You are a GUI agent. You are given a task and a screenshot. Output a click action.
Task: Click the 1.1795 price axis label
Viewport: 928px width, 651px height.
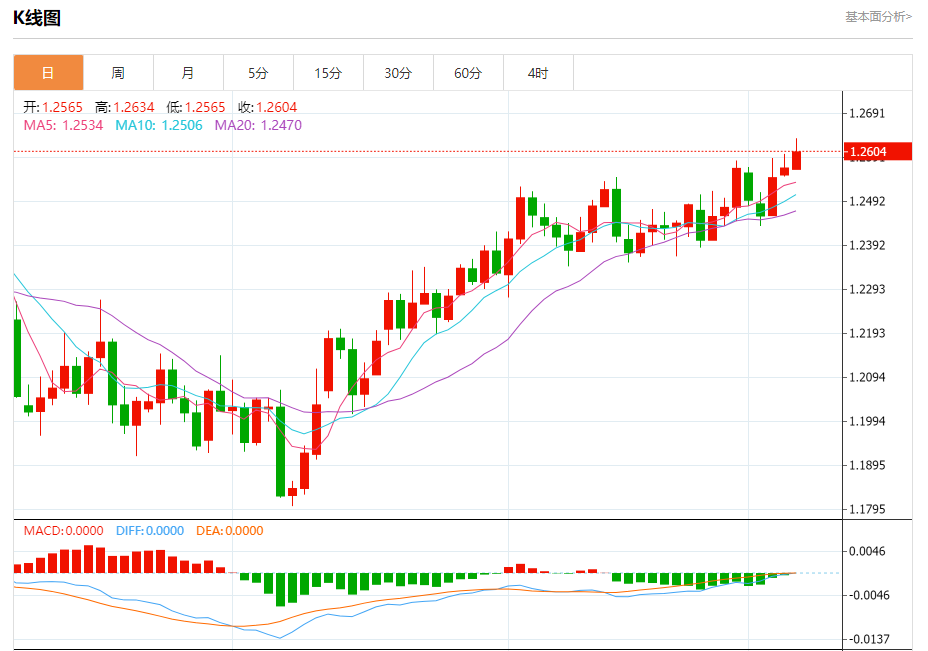(x=867, y=509)
